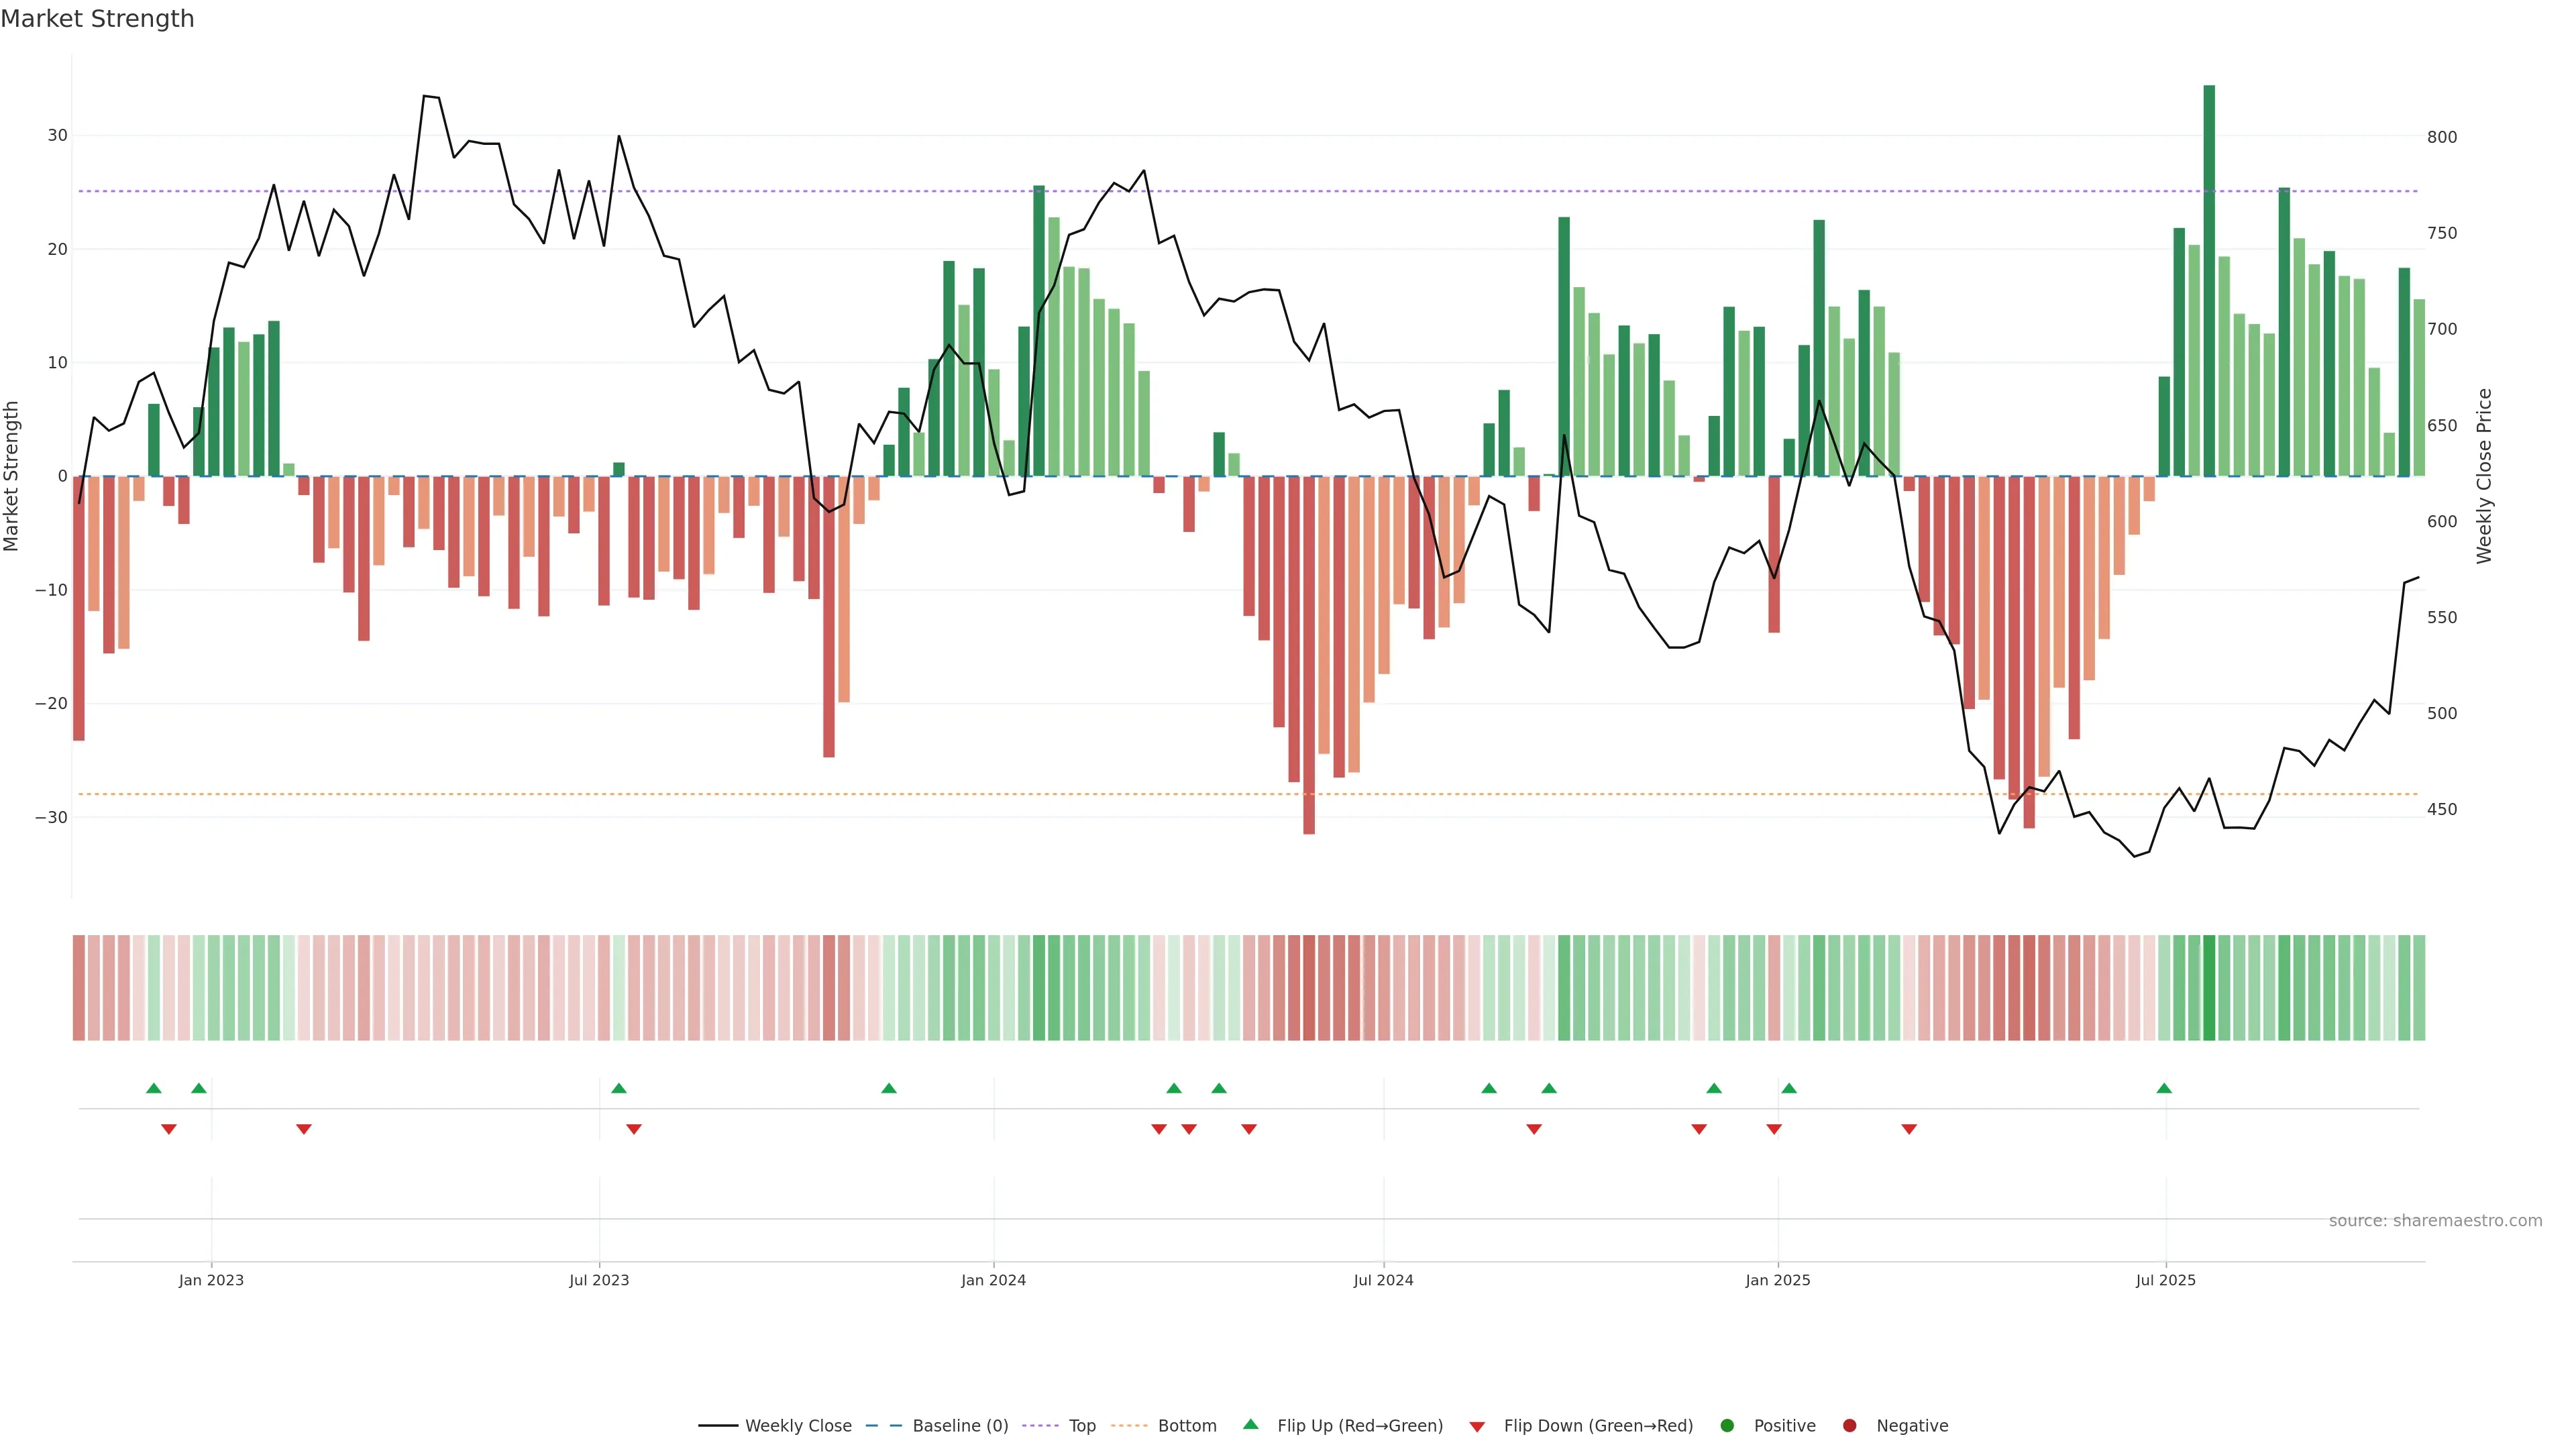2576x1449 pixels.
Task: Click the darkest green heatmap strip cell
Action: click(2209, 988)
